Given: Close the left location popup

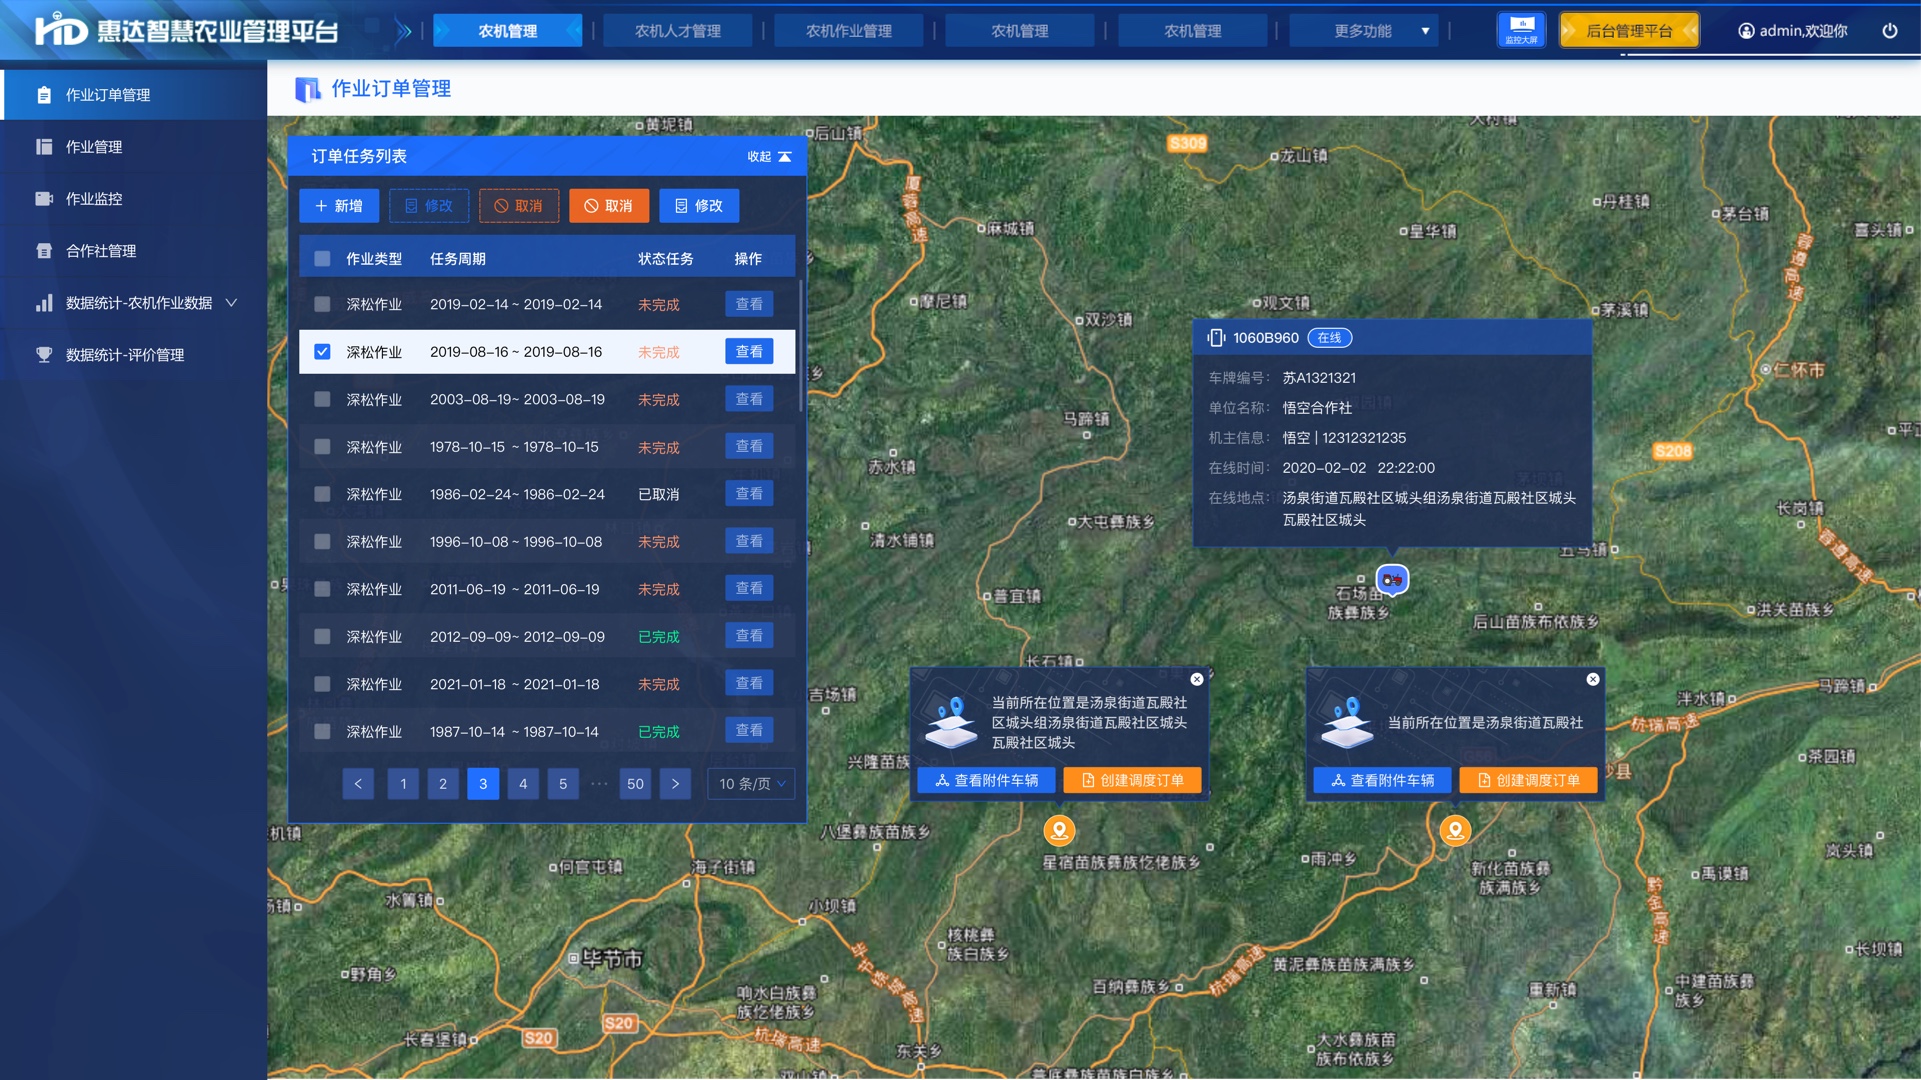Looking at the screenshot, I should 1197,679.
